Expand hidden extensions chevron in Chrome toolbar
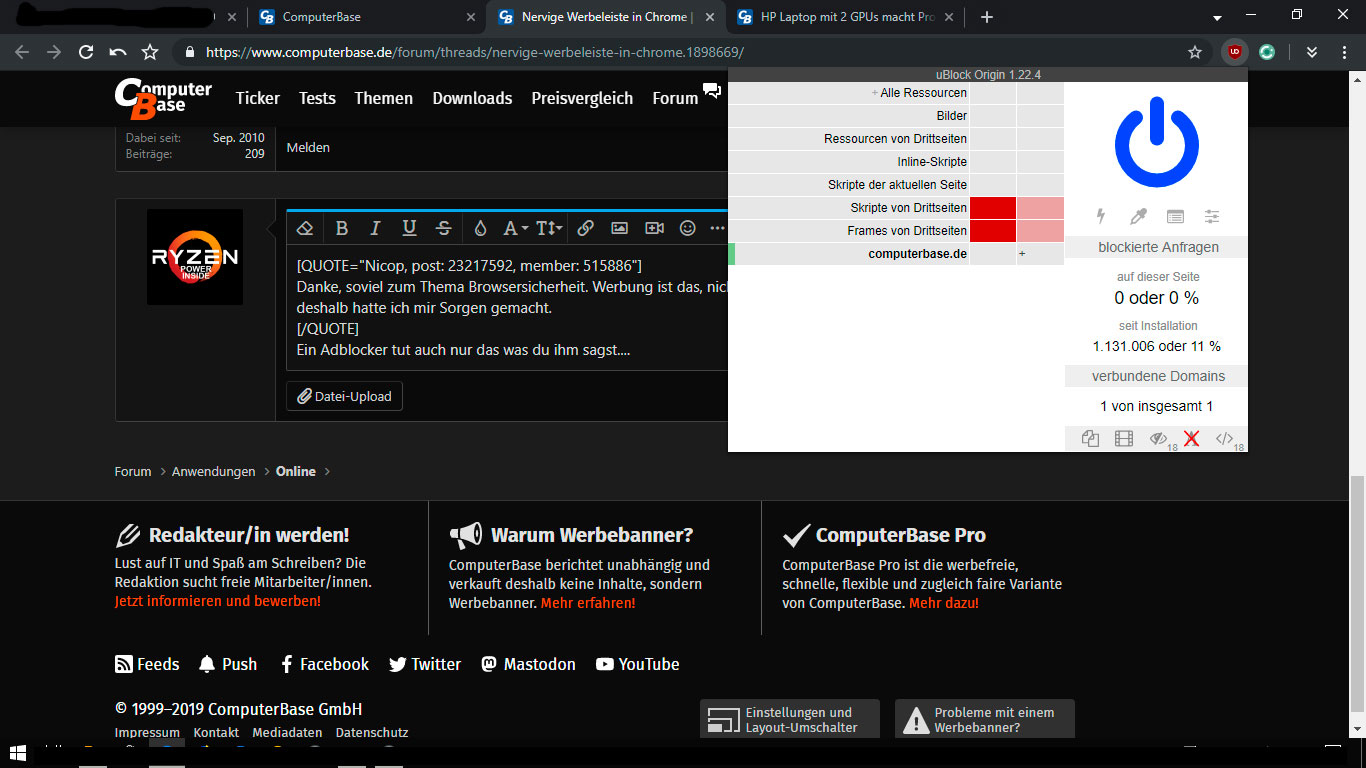Image resolution: width=1366 pixels, height=768 pixels. (x=1312, y=52)
